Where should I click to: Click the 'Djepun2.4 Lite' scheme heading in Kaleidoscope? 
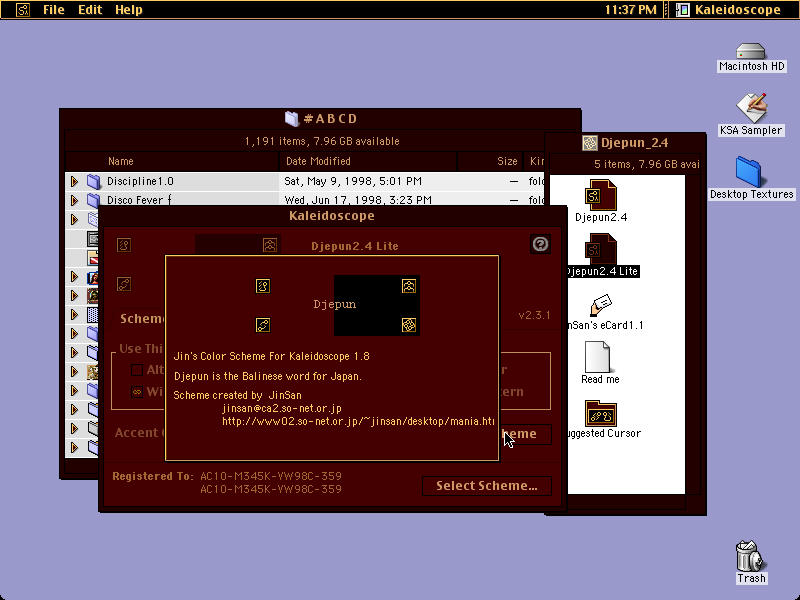click(355, 246)
